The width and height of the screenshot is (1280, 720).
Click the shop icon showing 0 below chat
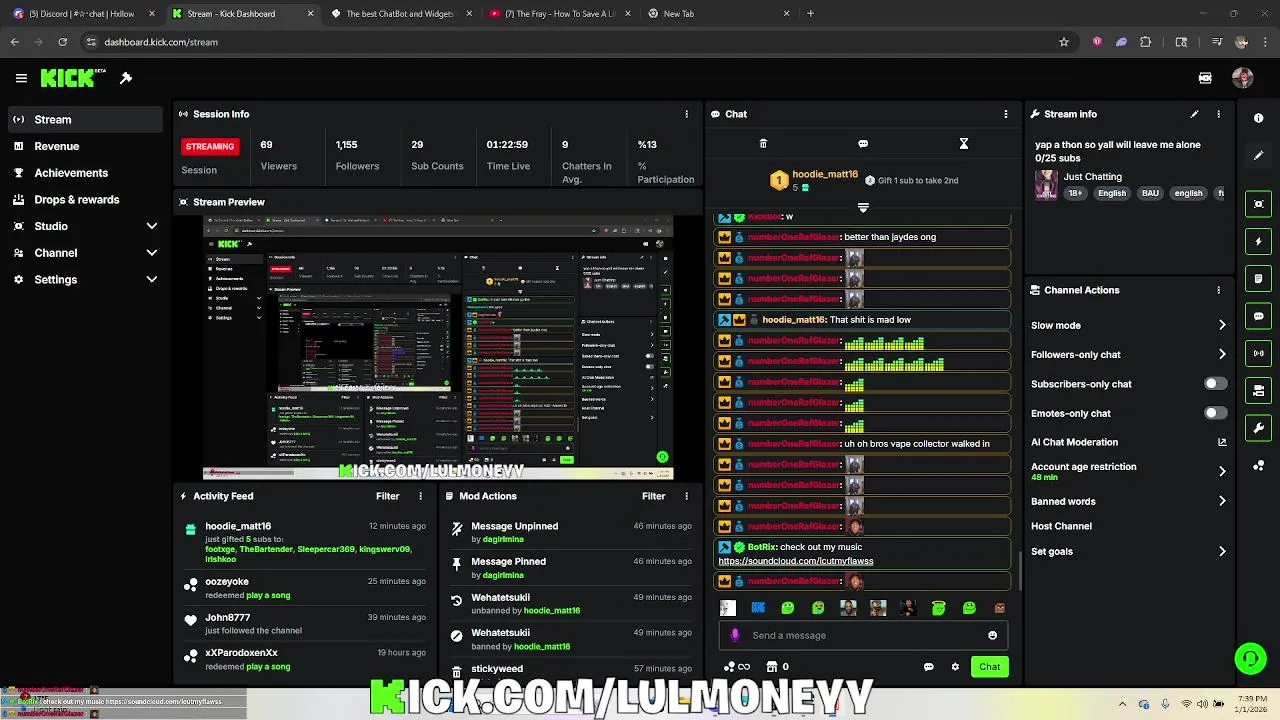click(x=776, y=667)
